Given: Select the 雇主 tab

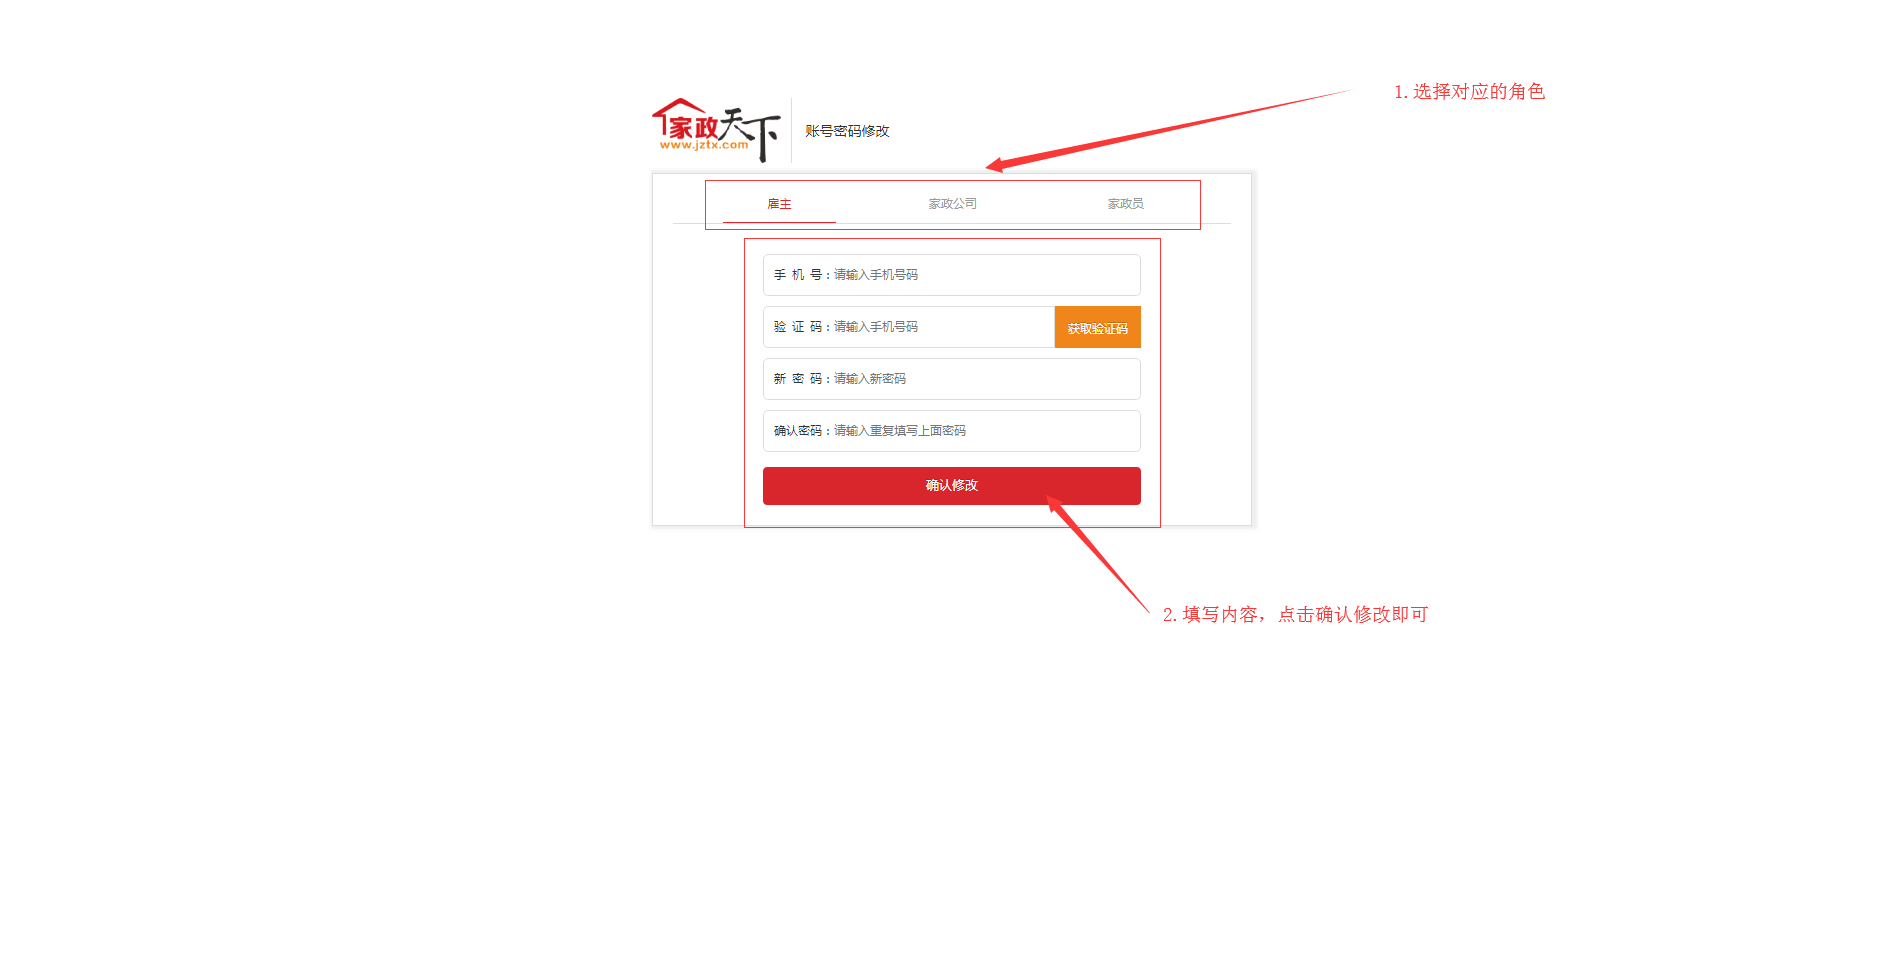Looking at the screenshot, I should pyautogui.click(x=779, y=203).
